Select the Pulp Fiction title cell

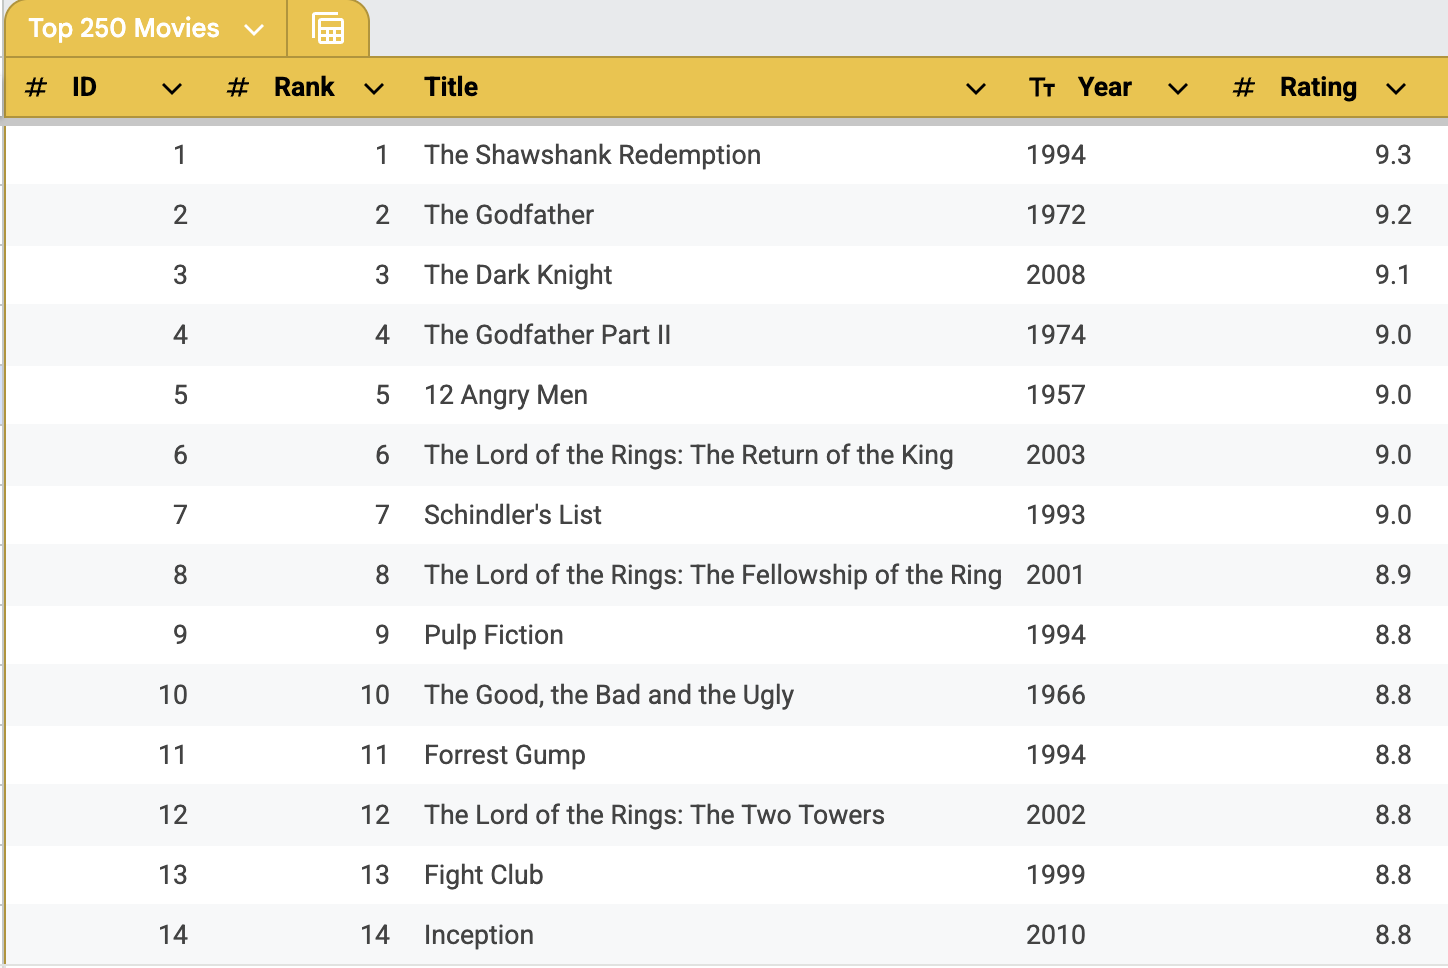(x=493, y=635)
